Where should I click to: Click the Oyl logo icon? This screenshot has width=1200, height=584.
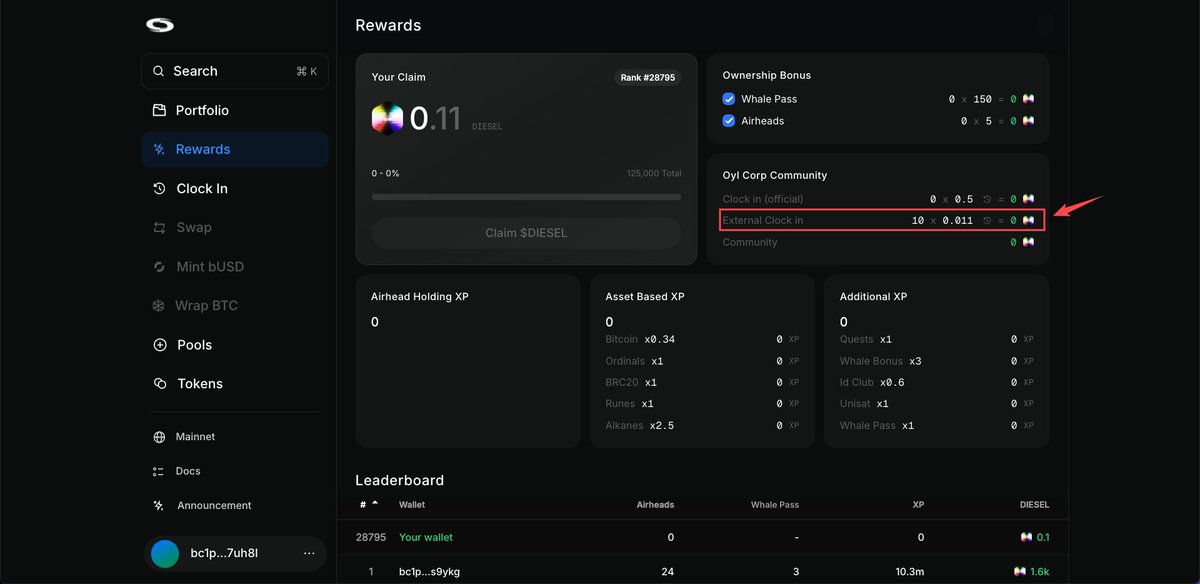pos(160,26)
